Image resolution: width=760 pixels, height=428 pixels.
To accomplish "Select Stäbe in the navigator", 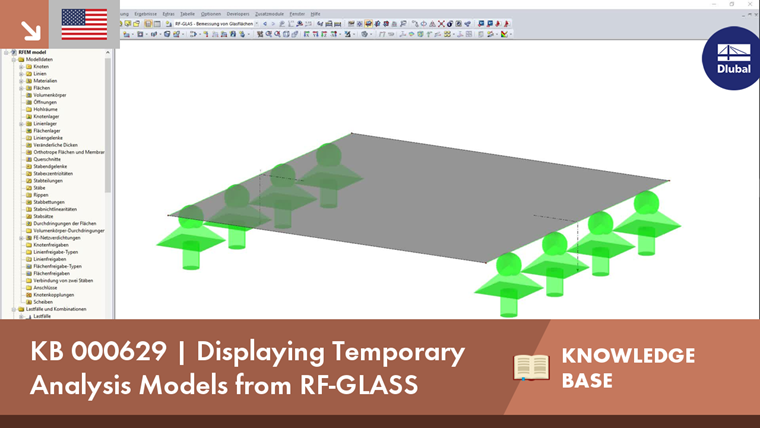I will coord(39,188).
